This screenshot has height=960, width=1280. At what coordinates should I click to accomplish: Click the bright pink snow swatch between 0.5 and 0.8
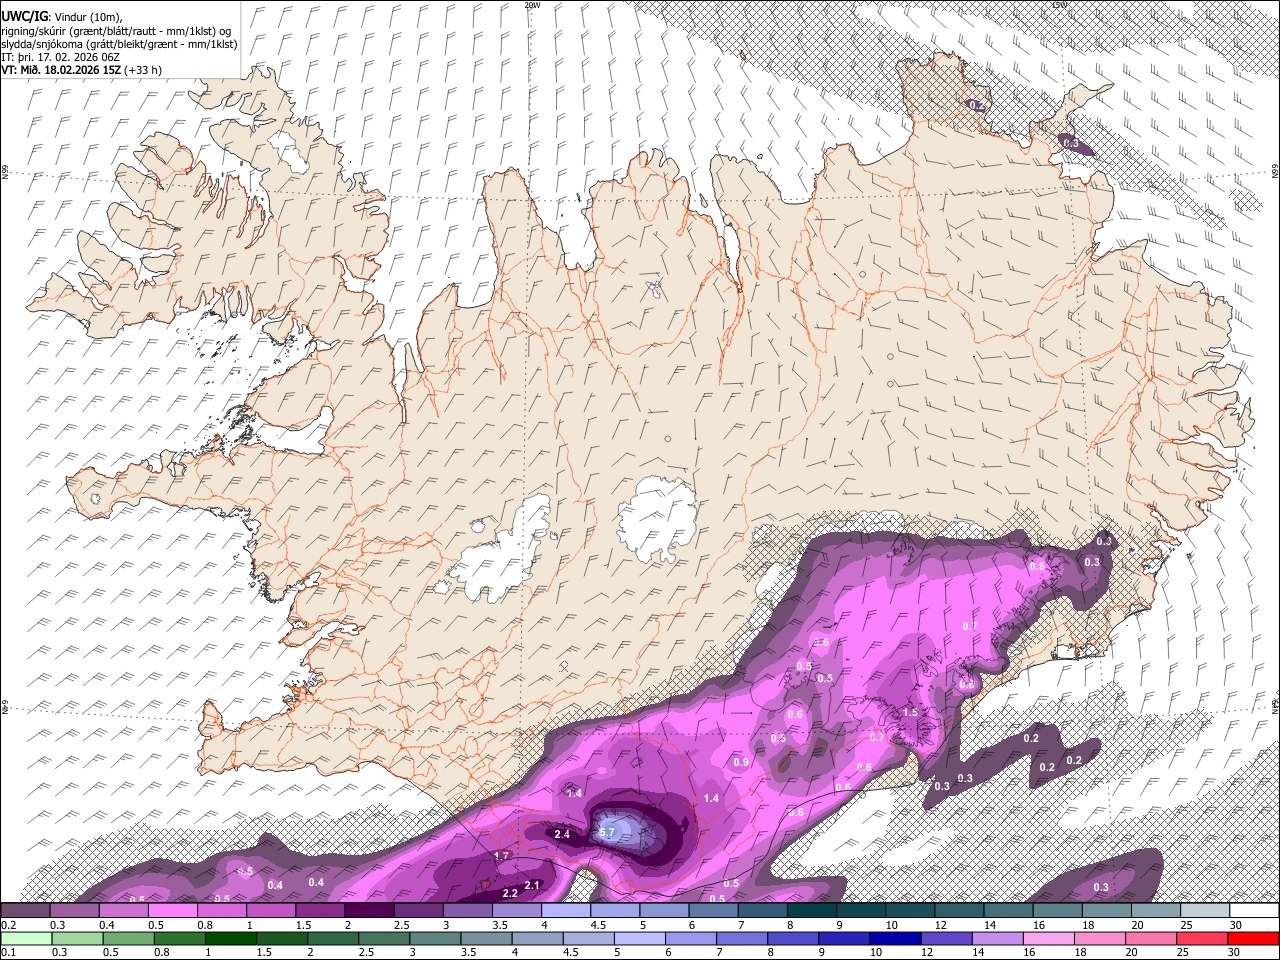click(173, 911)
